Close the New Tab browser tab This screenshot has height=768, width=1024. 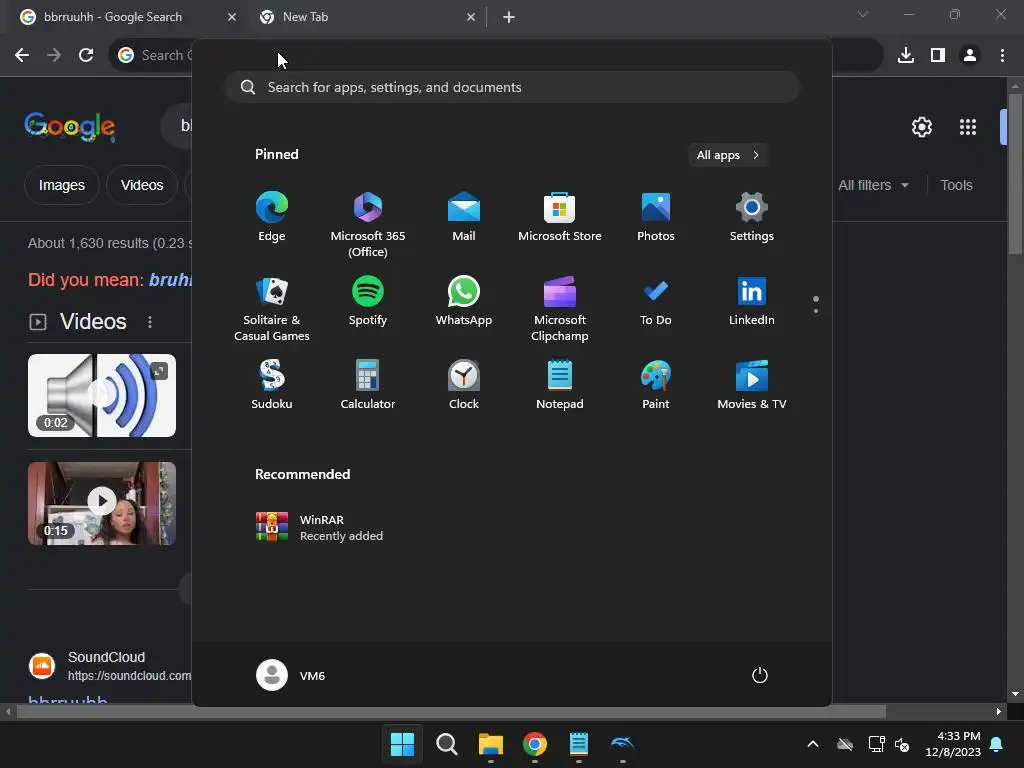[x=471, y=17]
